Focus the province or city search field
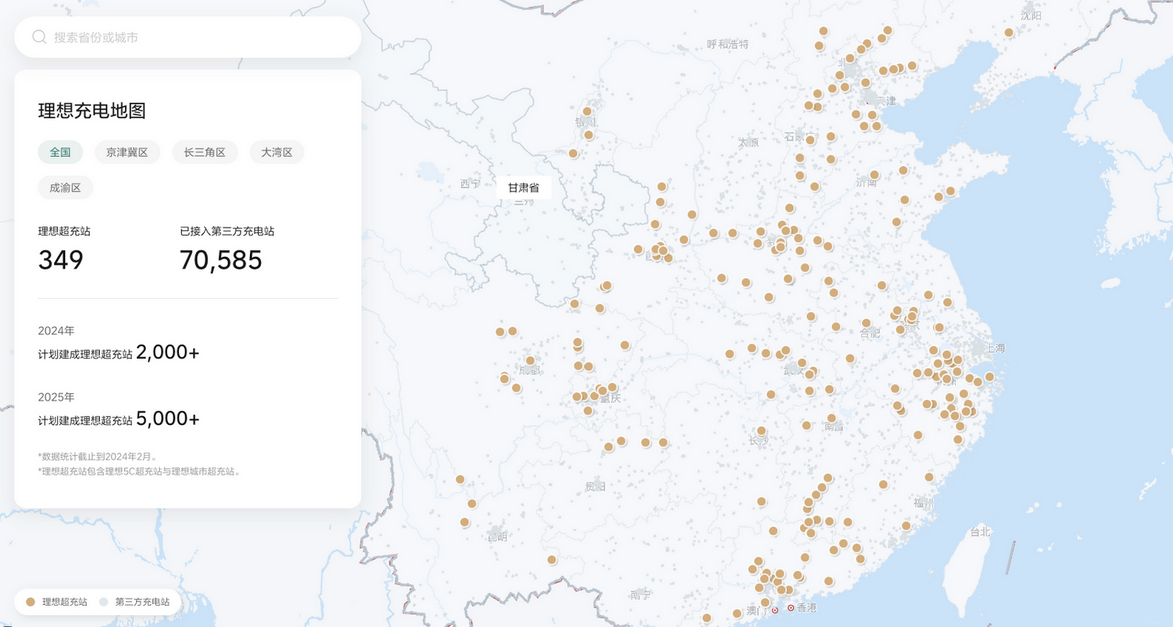1176x630 pixels. pyautogui.click(x=188, y=37)
